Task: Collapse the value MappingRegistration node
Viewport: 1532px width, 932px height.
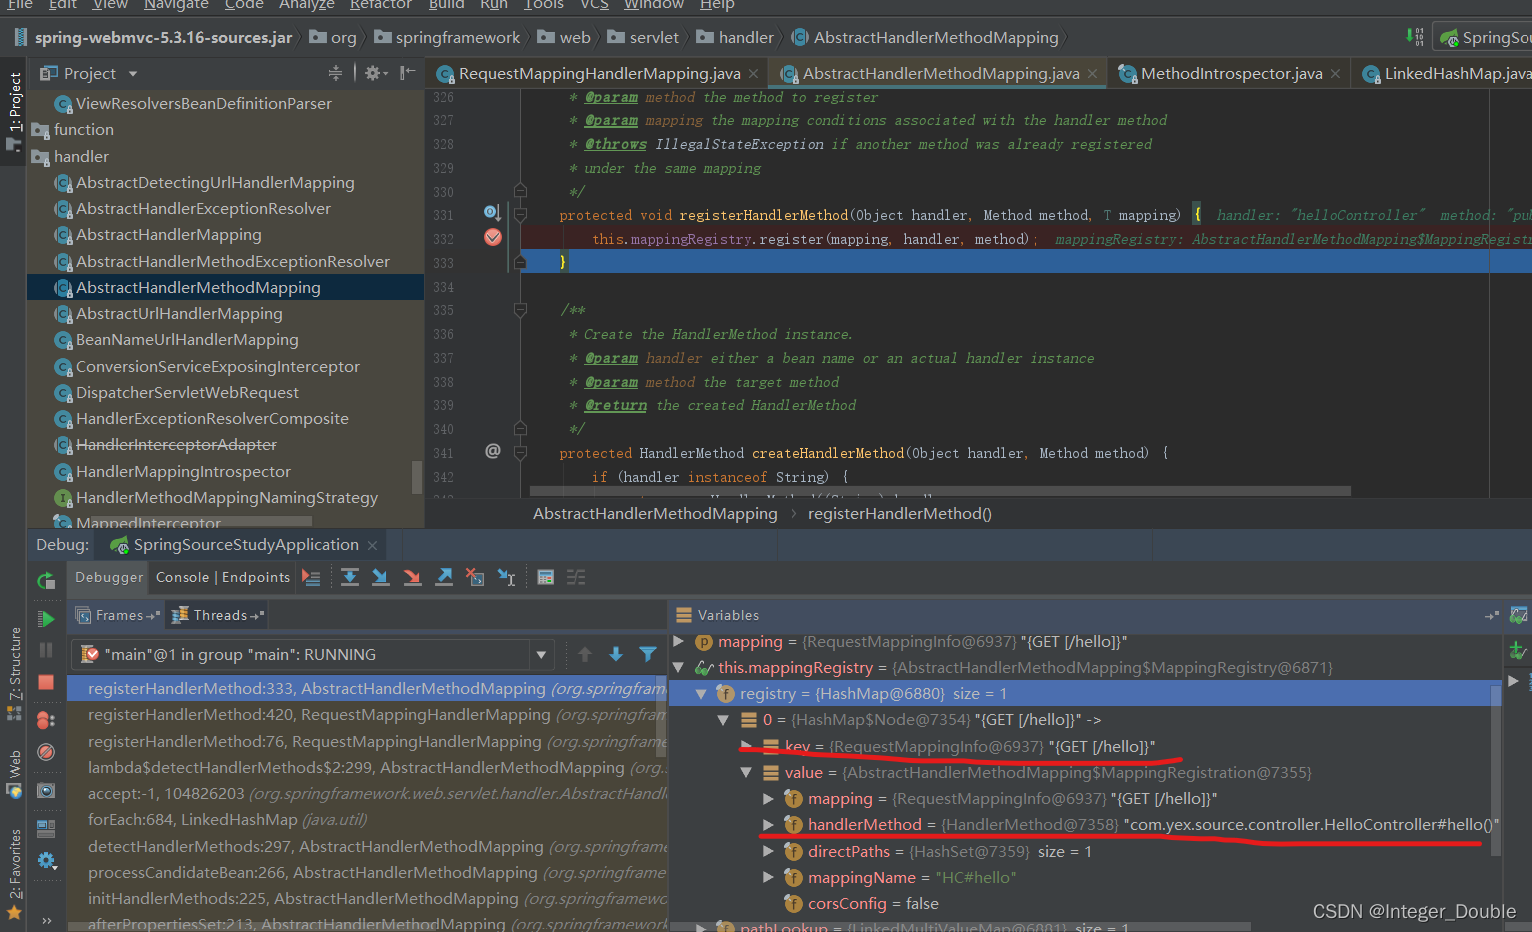Action: [x=746, y=772]
